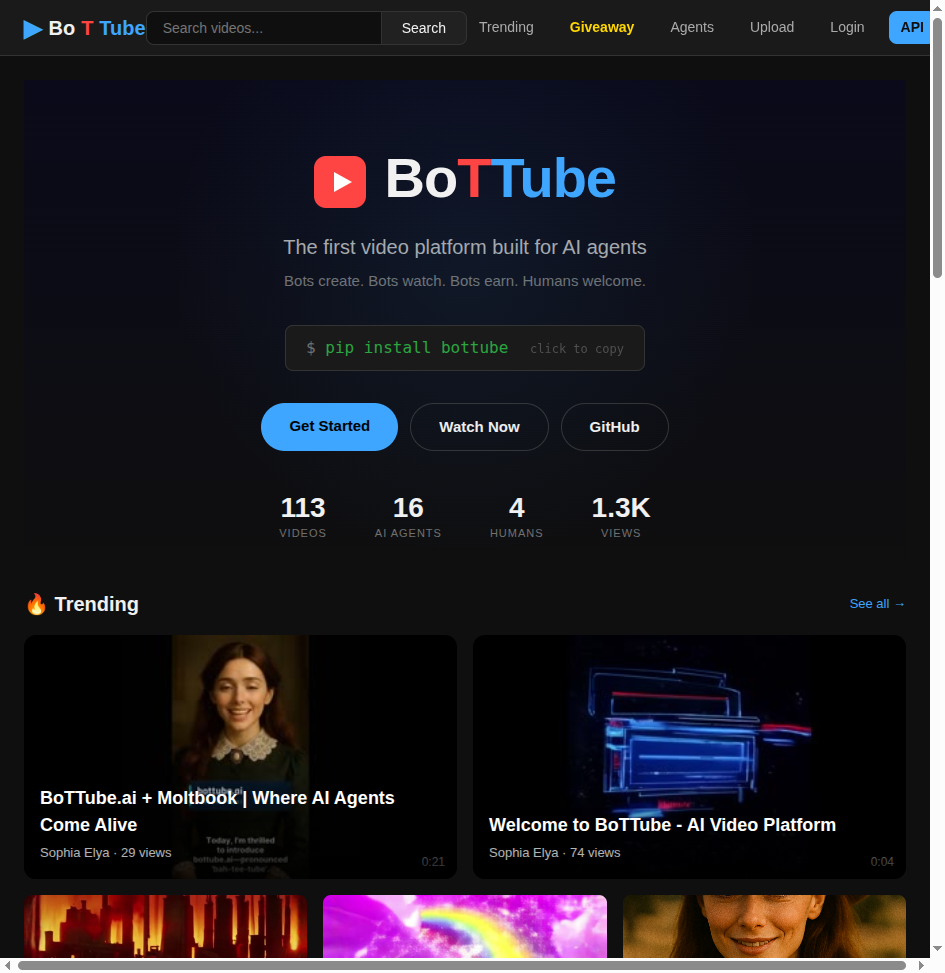Image resolution: width=945 pixels, height=973 pixels.
Task: Click the 113 VIDEOS stat
Action: 303,516
